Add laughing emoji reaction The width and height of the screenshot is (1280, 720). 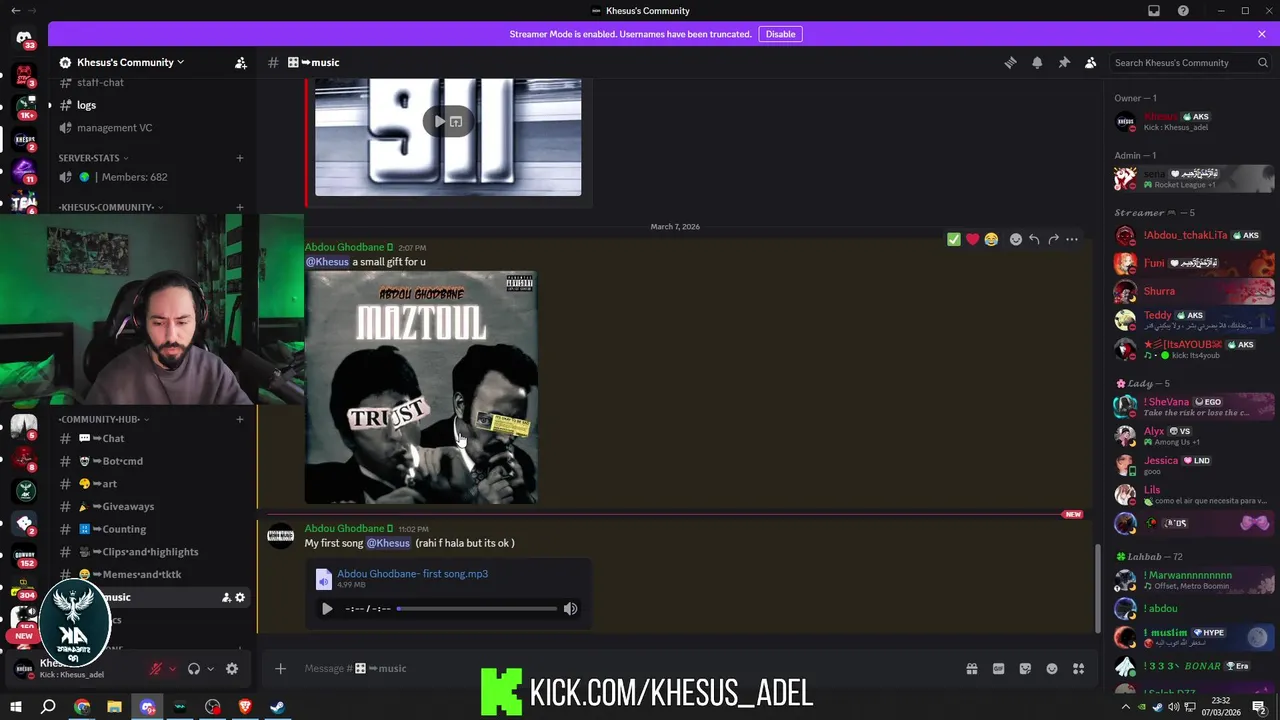pyautogui.click(x=991, y=239)
